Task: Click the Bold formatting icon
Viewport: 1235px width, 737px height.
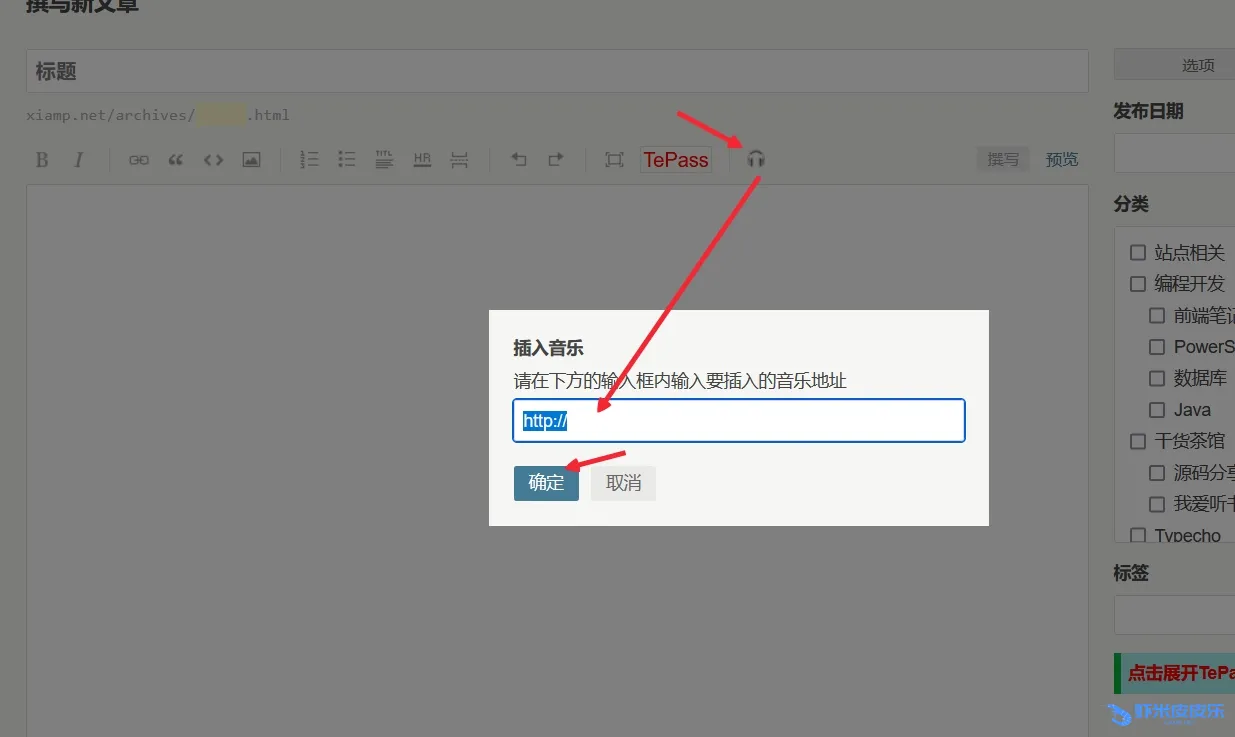Action: (42, 160)
